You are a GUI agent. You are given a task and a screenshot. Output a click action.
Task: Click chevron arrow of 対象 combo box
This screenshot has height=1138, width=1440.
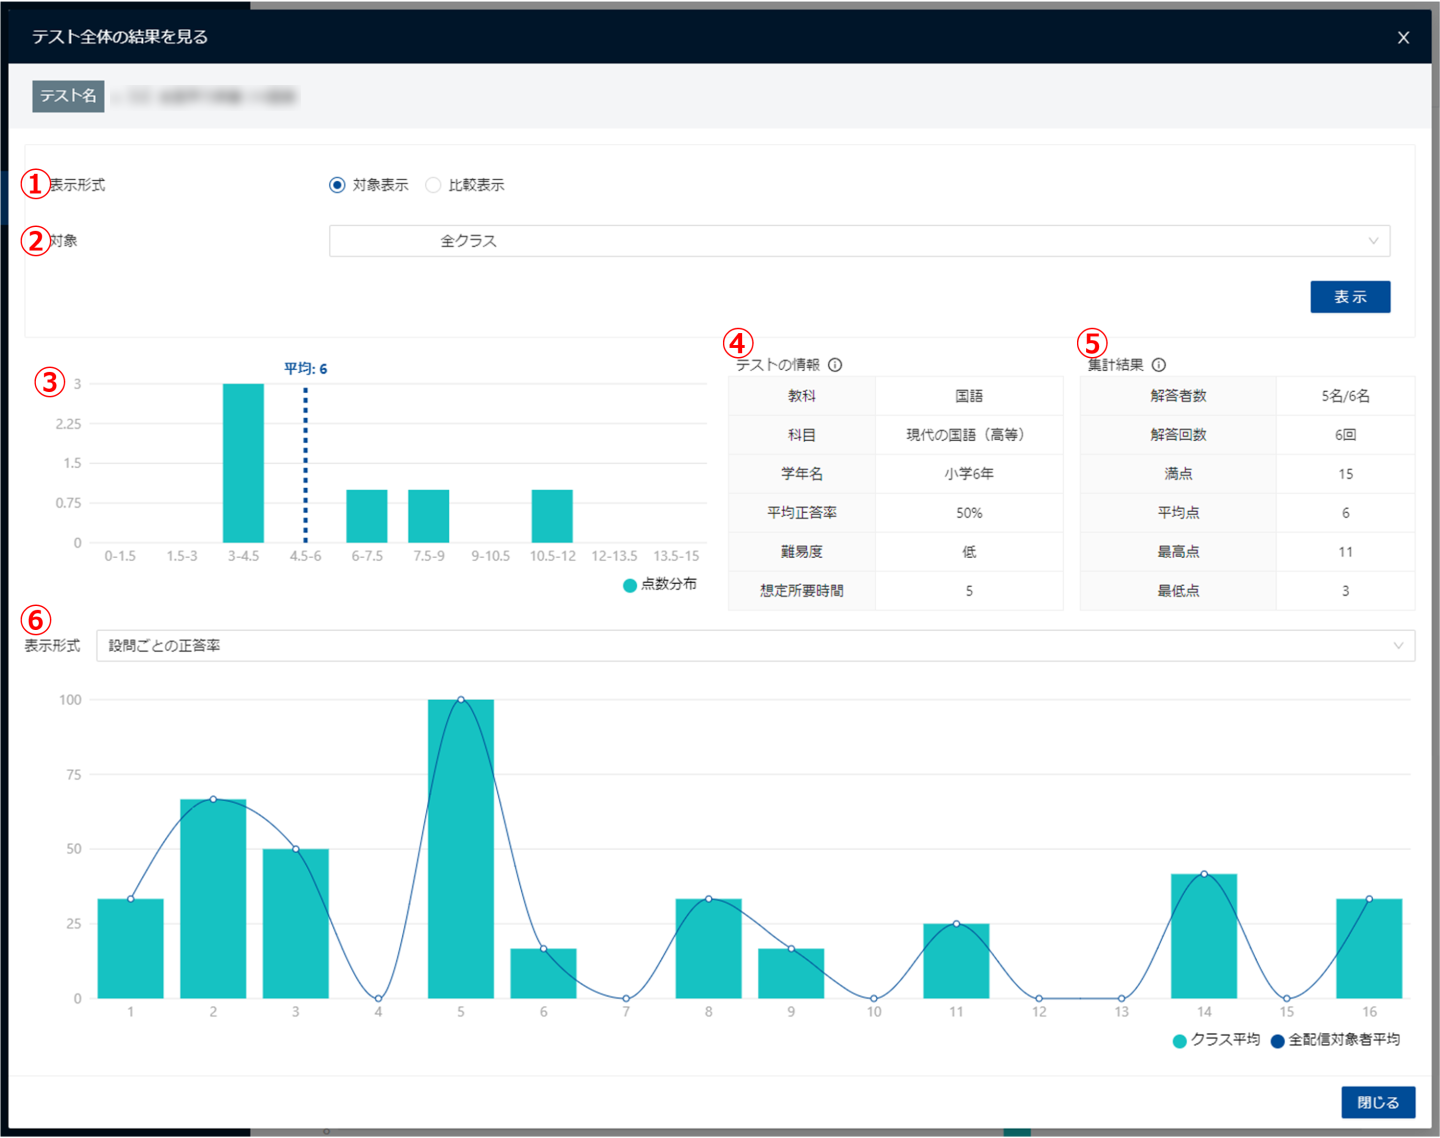[x=1373, y=241]
